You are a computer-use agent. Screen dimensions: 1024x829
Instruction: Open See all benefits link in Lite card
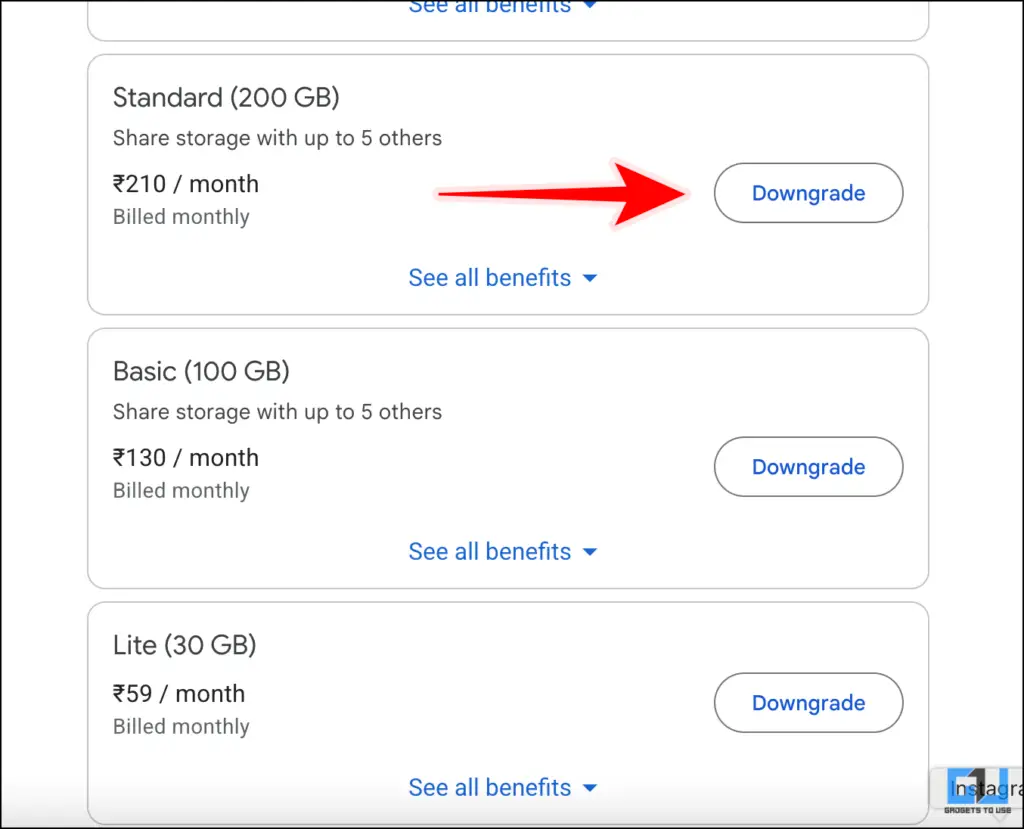click(489, 788)
